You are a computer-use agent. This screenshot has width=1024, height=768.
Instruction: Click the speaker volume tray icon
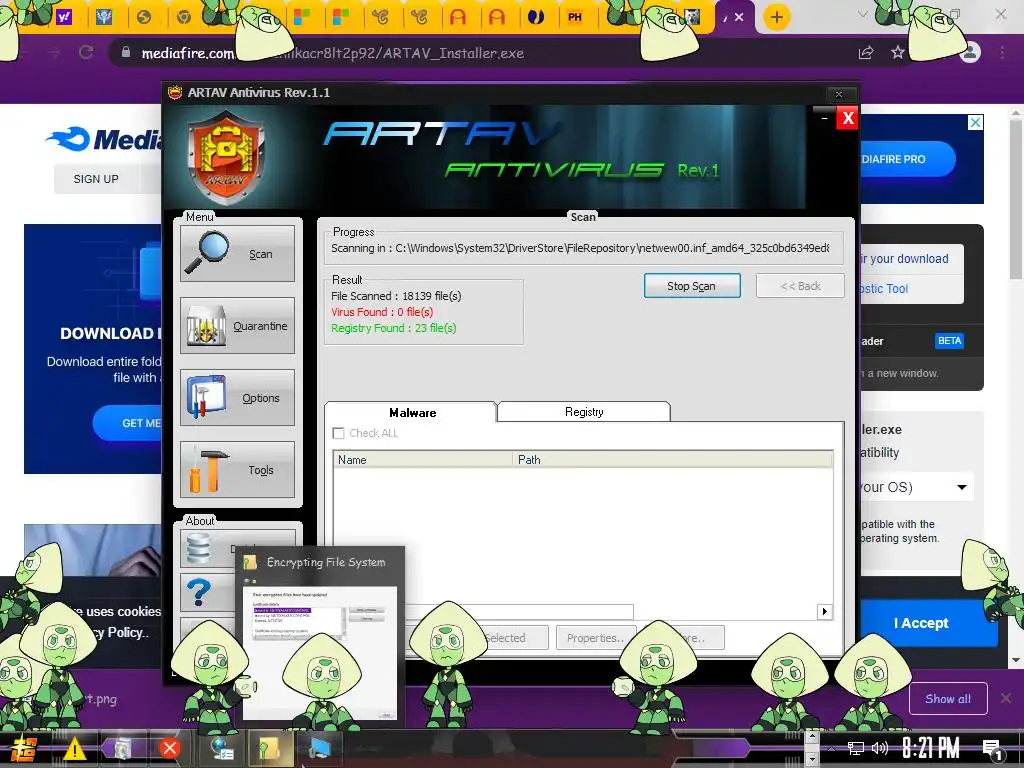(880, 748)
